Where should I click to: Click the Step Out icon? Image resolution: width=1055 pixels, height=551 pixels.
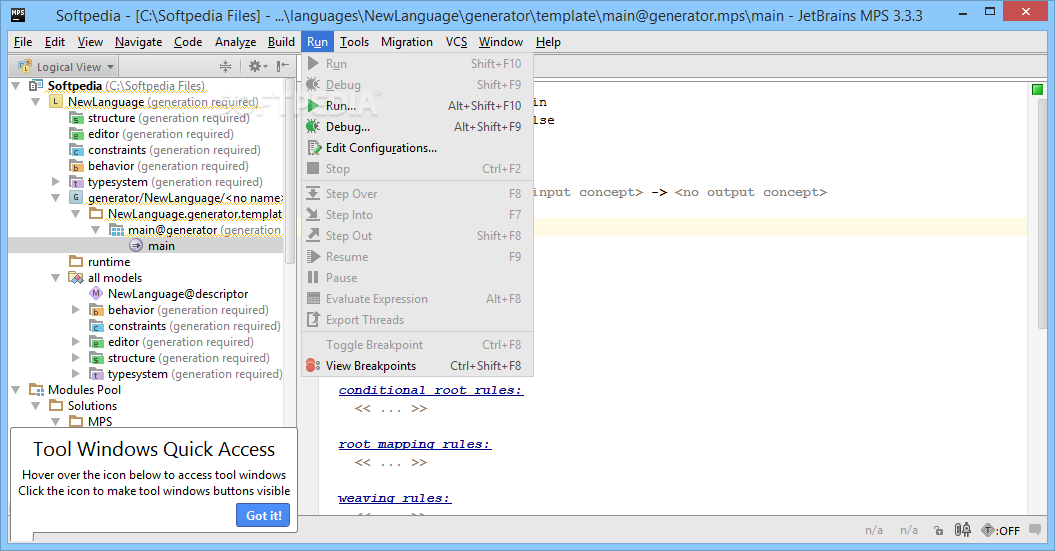click(313, 235)
